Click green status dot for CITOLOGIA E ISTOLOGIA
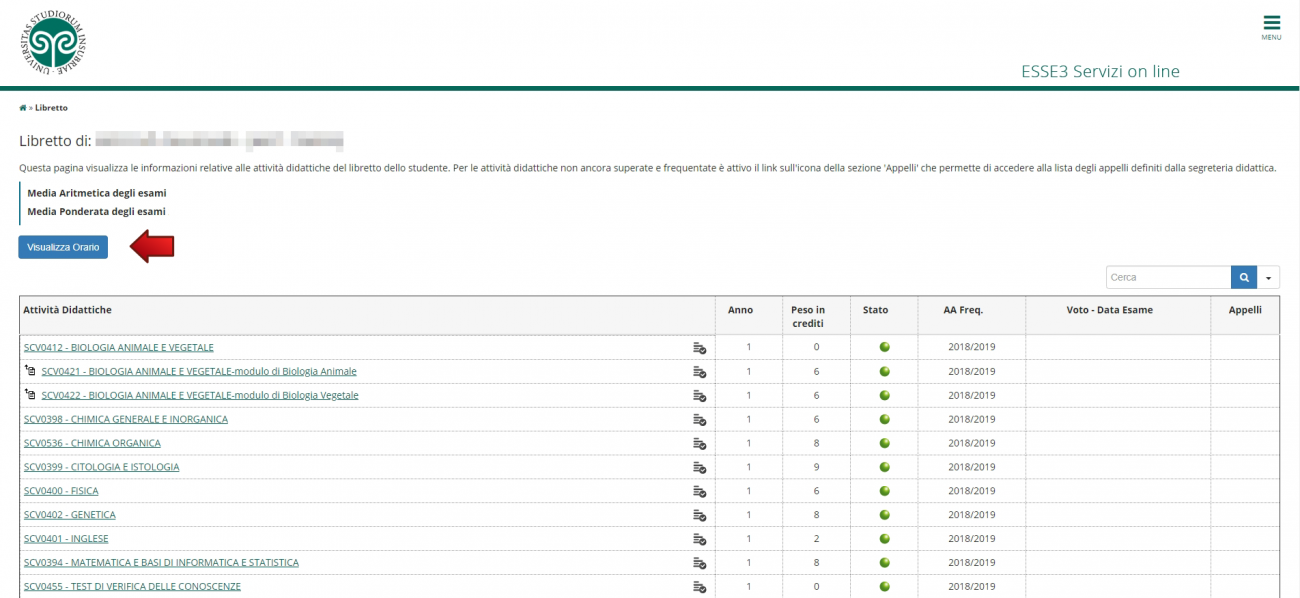This screenshot has height=598, width=1300. (x=884, y=467)
